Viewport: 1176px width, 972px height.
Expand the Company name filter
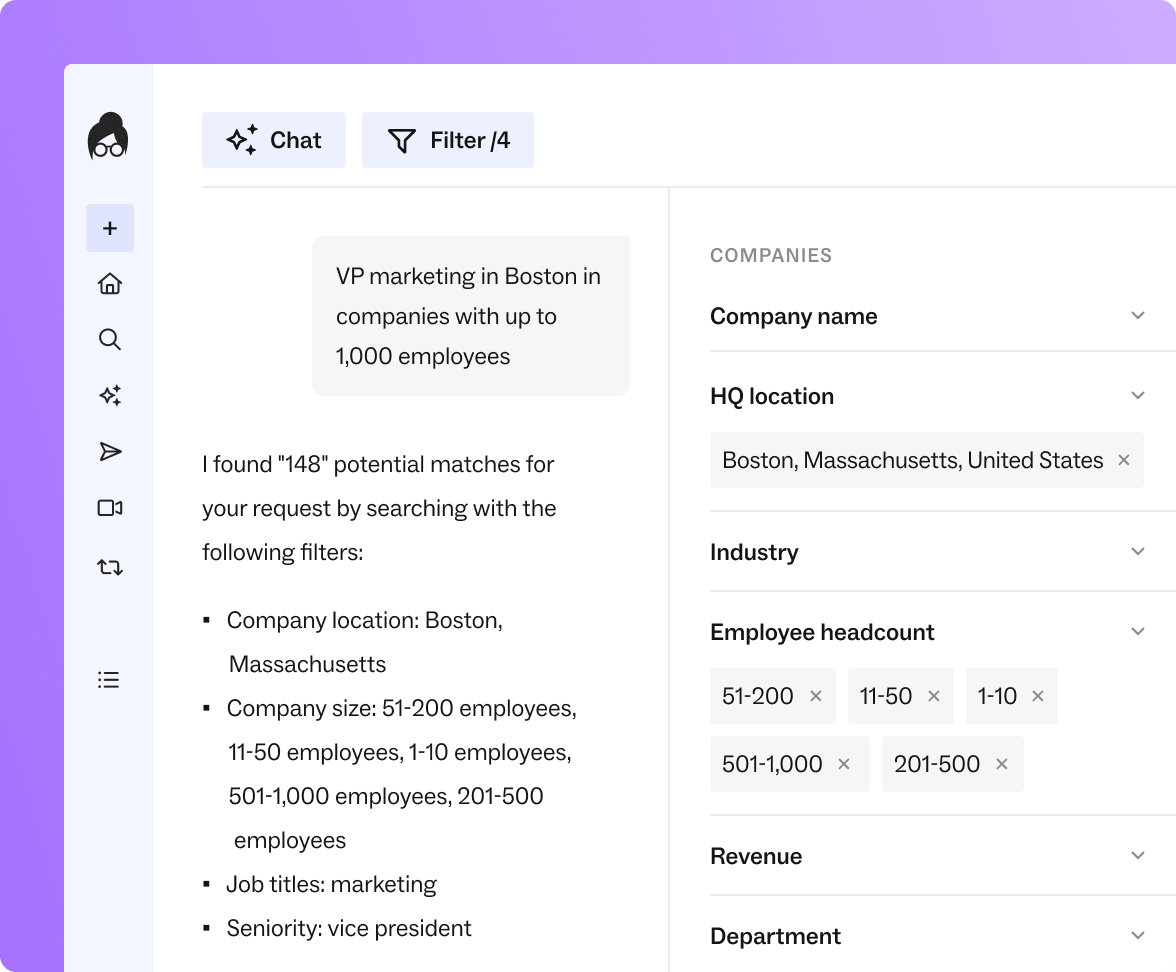click(1137, 316)
